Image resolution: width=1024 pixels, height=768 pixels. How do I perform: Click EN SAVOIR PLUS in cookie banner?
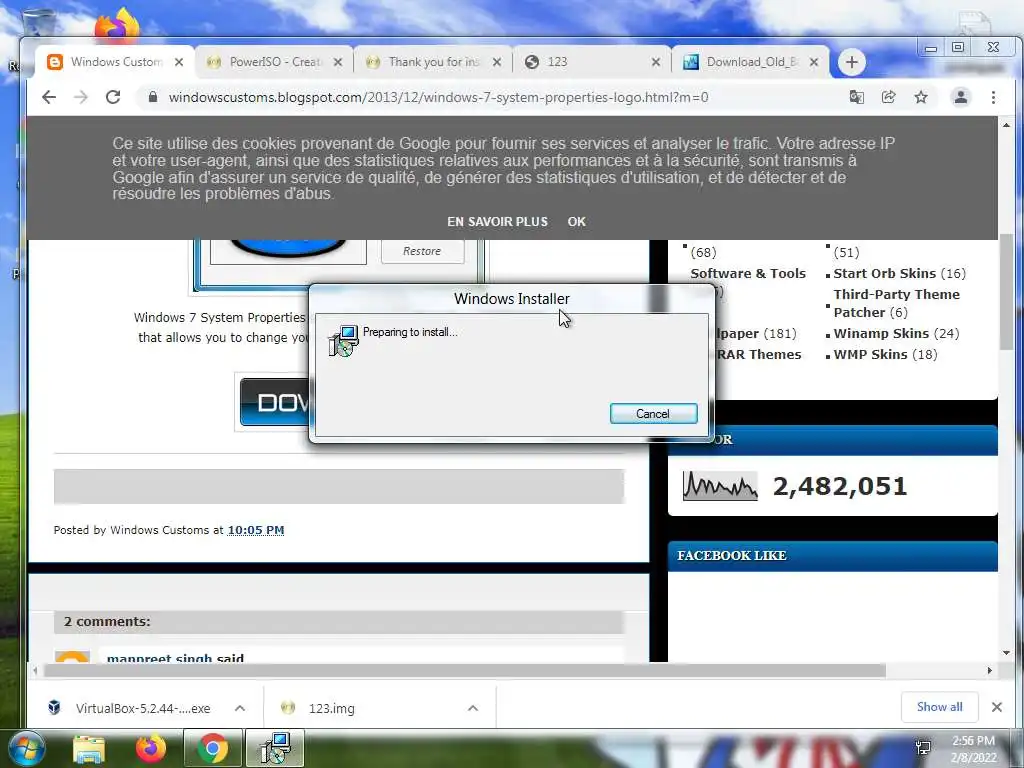tap(497, 222)
